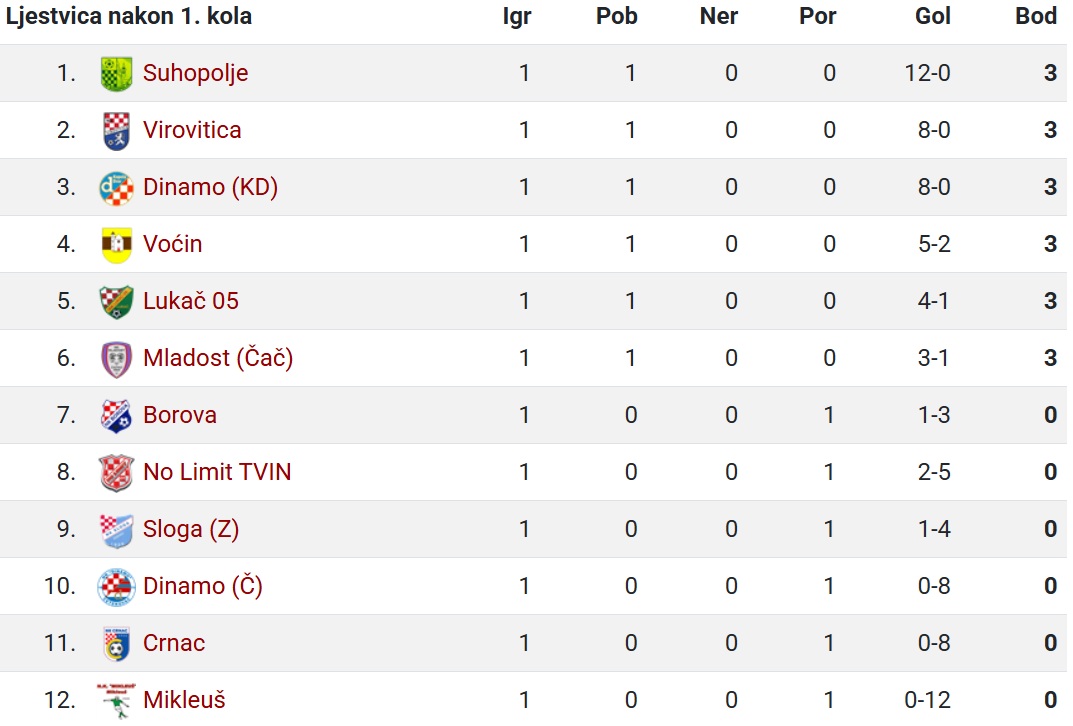
Task: Click the Gol column header
Action: 933,16
